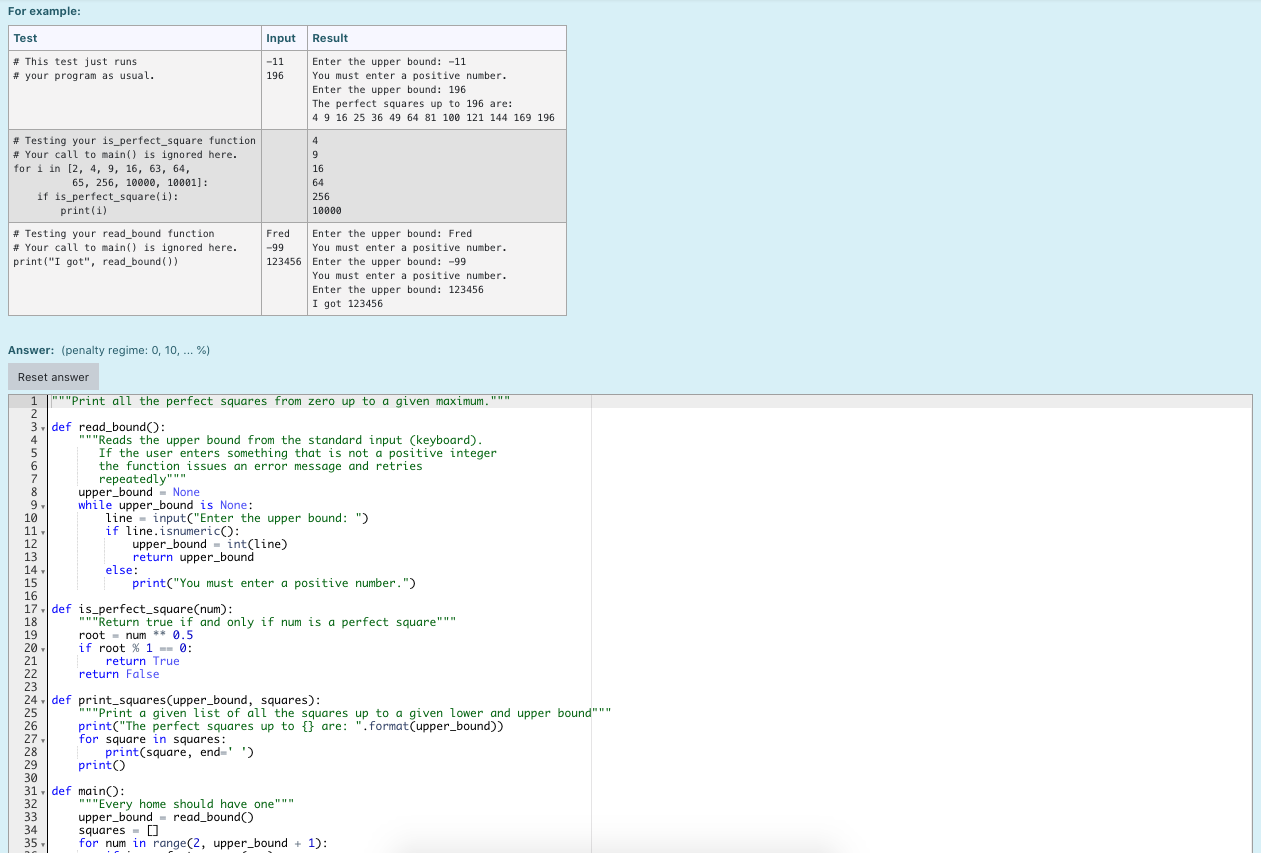This screenshot has width=1261, height=853.
Task: Collapse the else branch on line 14
Action: tap(45, 570)
